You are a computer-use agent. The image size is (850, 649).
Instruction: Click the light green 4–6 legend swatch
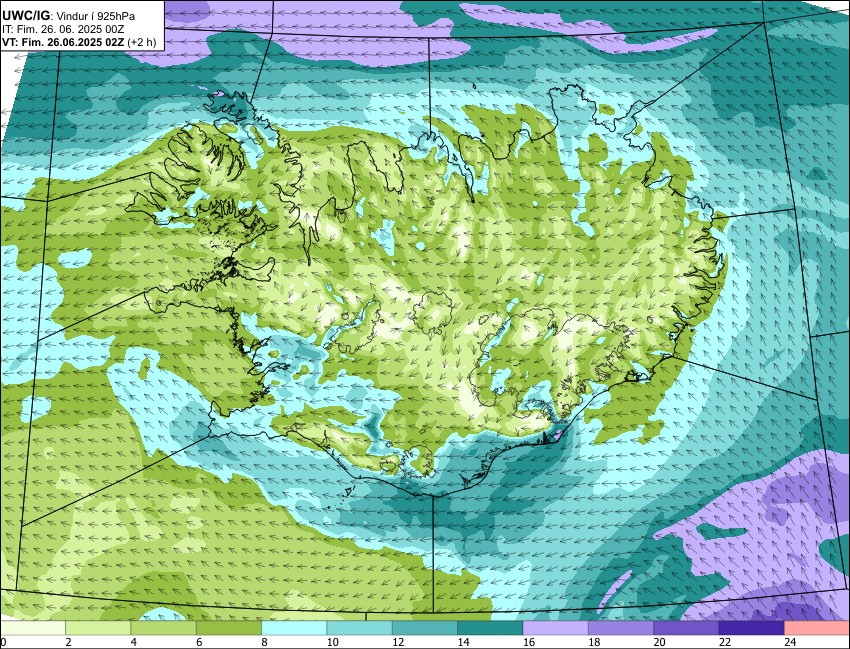pos(163,628)
